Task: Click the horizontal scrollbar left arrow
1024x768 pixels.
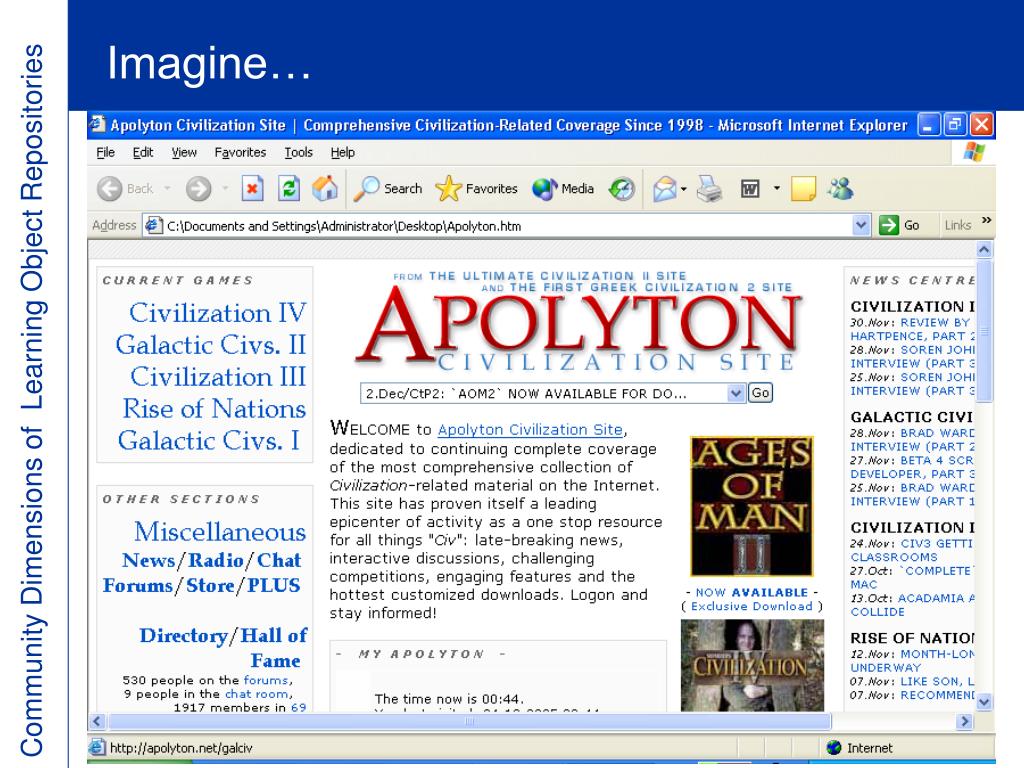Action: (97, 722)
